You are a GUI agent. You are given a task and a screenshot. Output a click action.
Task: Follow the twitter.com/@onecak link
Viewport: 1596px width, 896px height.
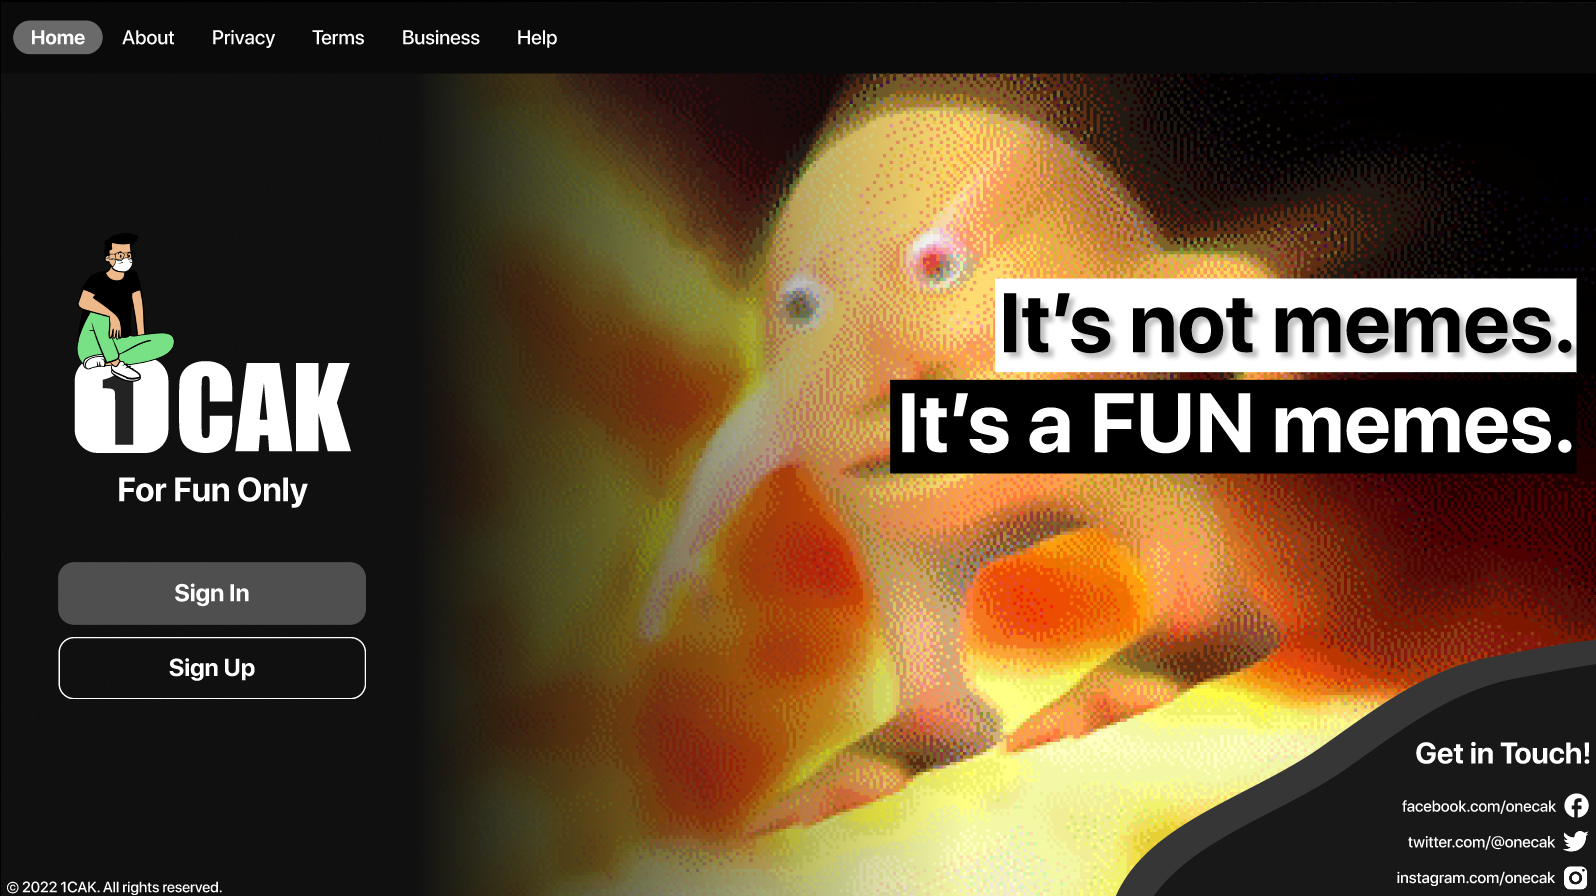point(1481,842)
